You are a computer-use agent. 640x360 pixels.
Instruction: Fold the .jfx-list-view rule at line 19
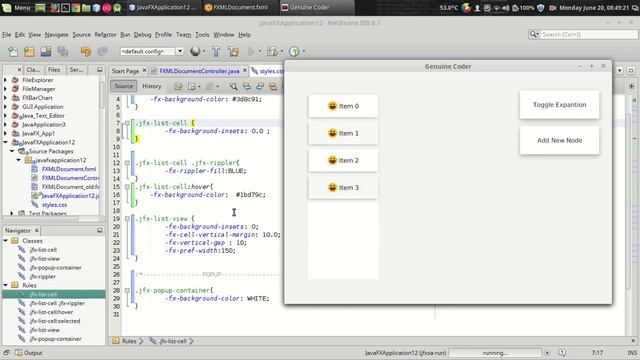(127, 219)
